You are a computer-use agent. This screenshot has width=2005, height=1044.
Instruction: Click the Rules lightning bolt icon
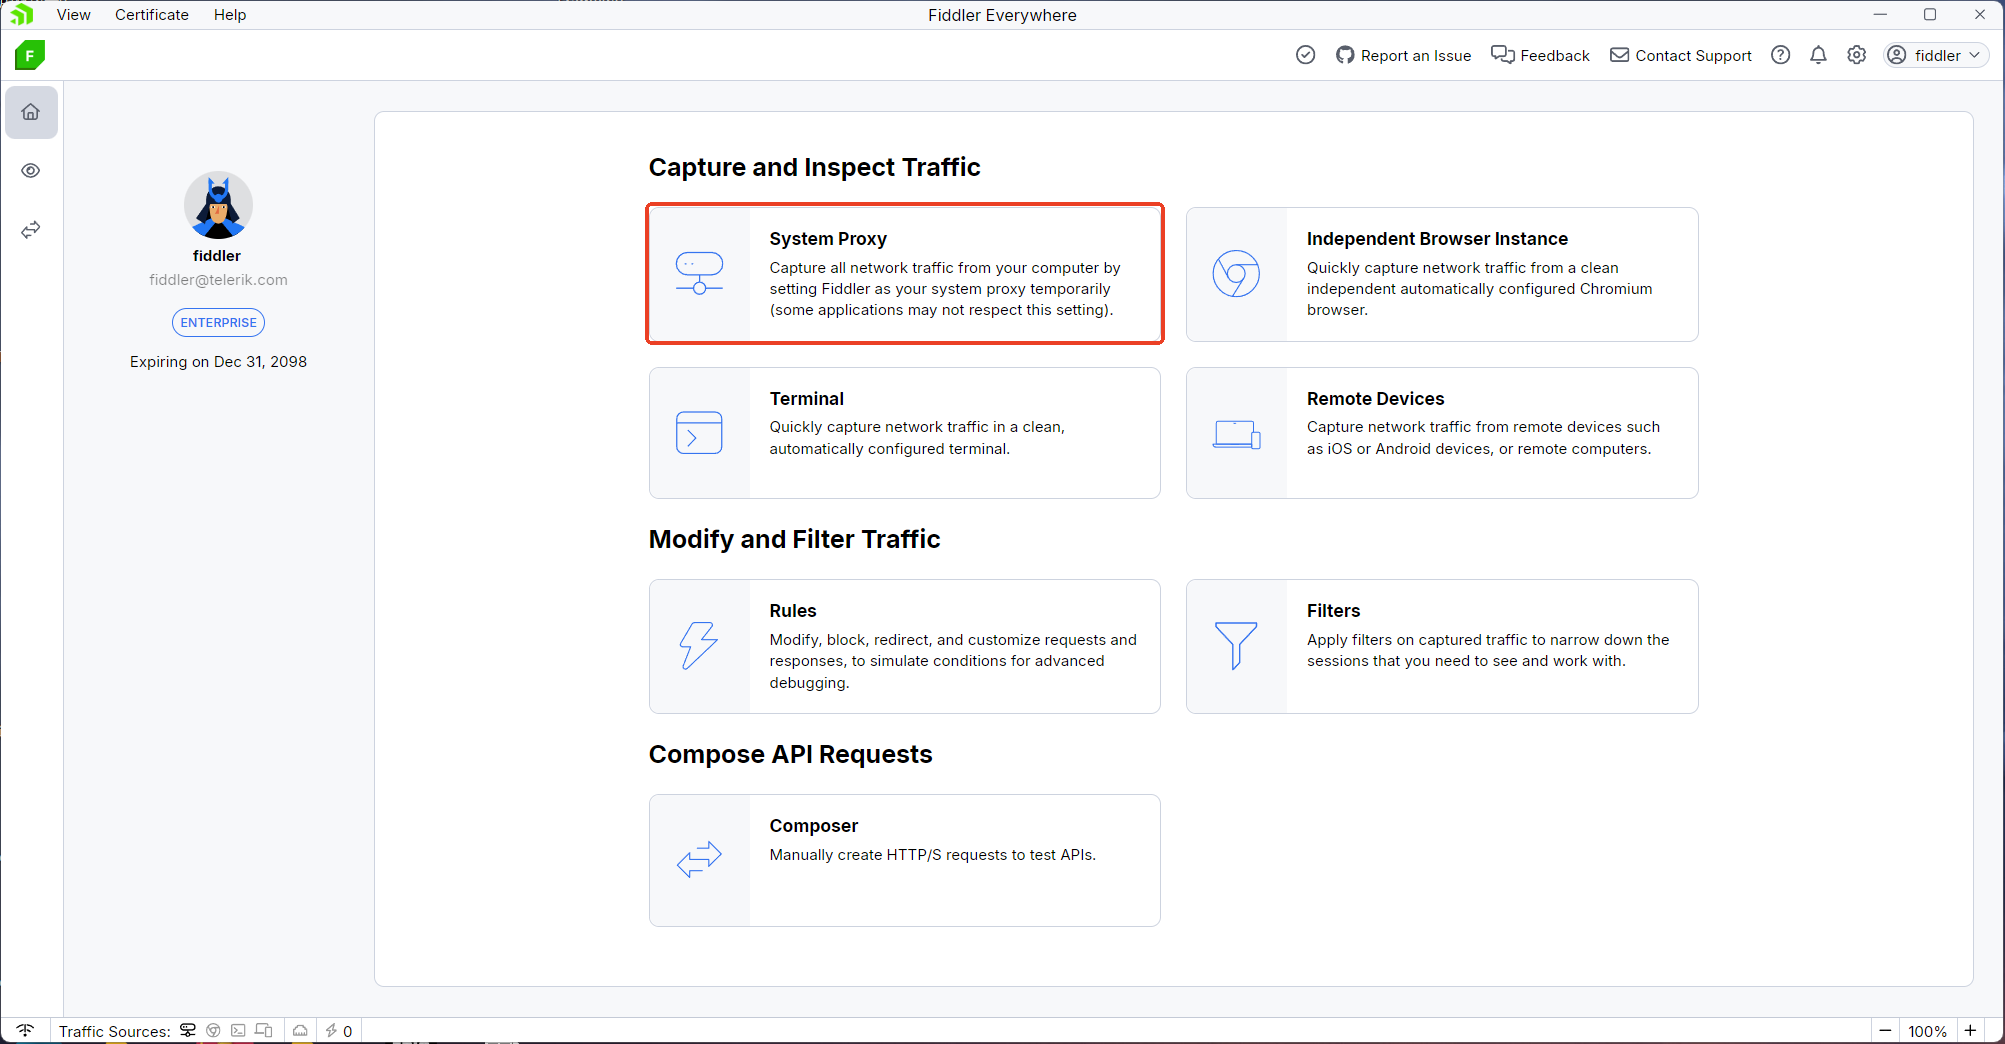(x=699, y=645)
